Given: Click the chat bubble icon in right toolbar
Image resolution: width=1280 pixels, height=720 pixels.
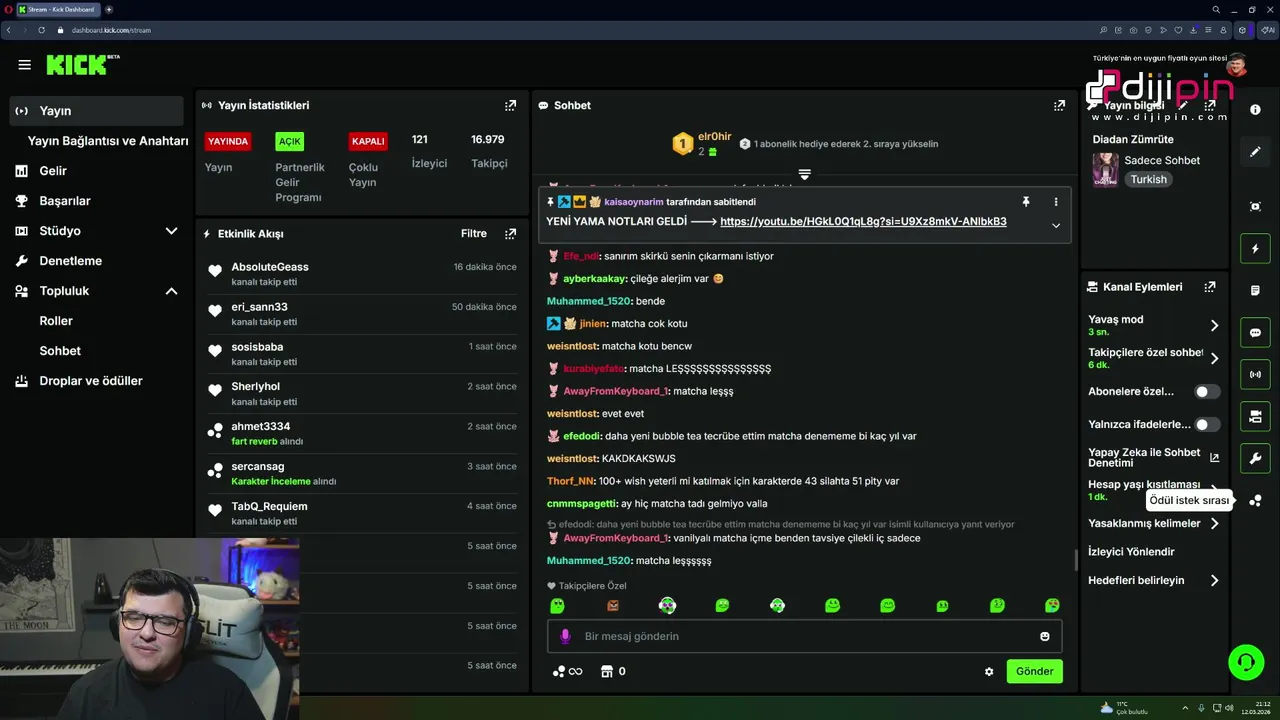Looking at the screenshot, I should 1255,333.
